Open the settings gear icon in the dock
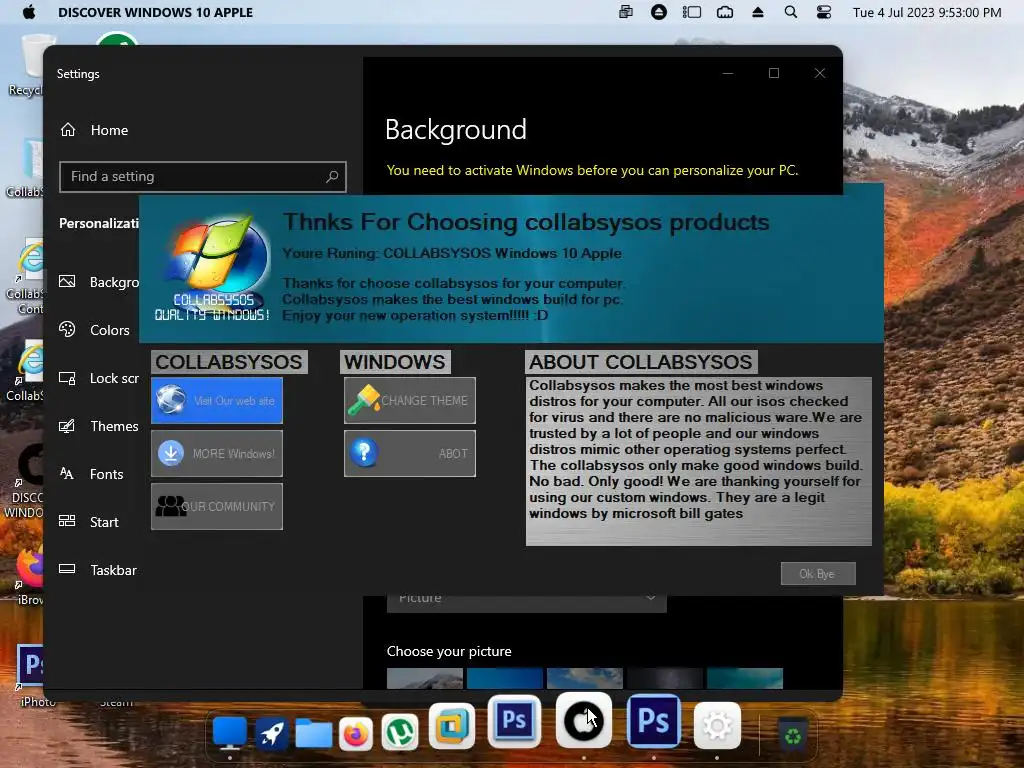 [717, 726]
